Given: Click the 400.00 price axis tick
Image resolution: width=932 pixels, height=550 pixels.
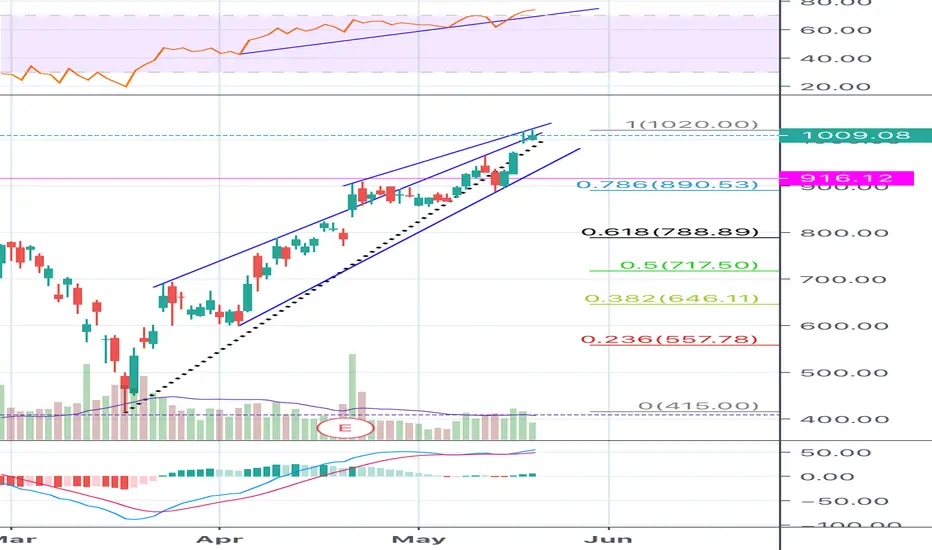Looking at the screenshot, I should pyautogui.click(x=844, y=419).
